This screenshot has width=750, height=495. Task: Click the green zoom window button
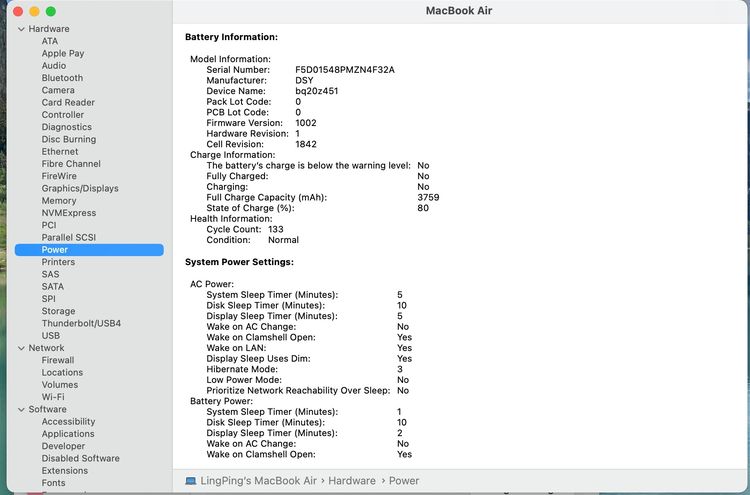51,11
